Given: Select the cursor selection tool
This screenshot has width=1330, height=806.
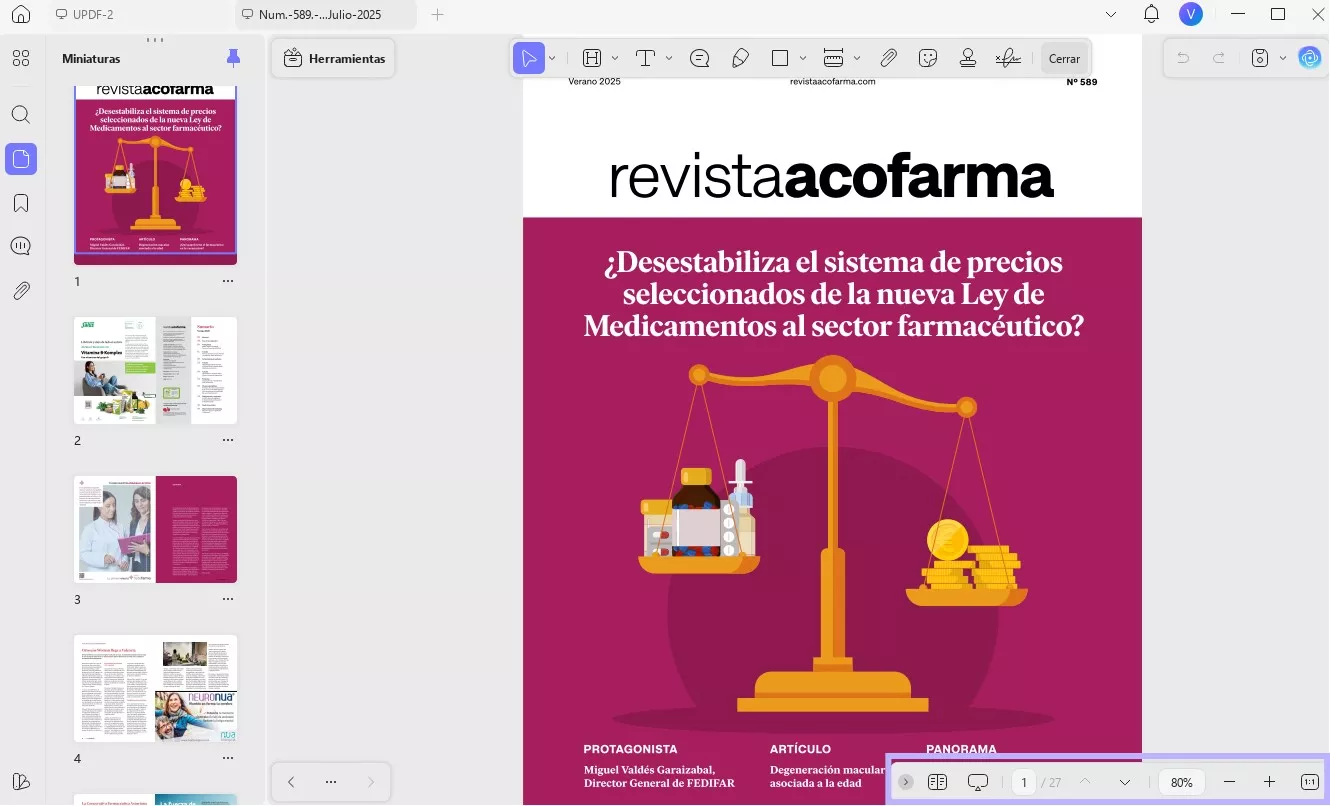Looking at the screenshot, I should pos(529,58).
